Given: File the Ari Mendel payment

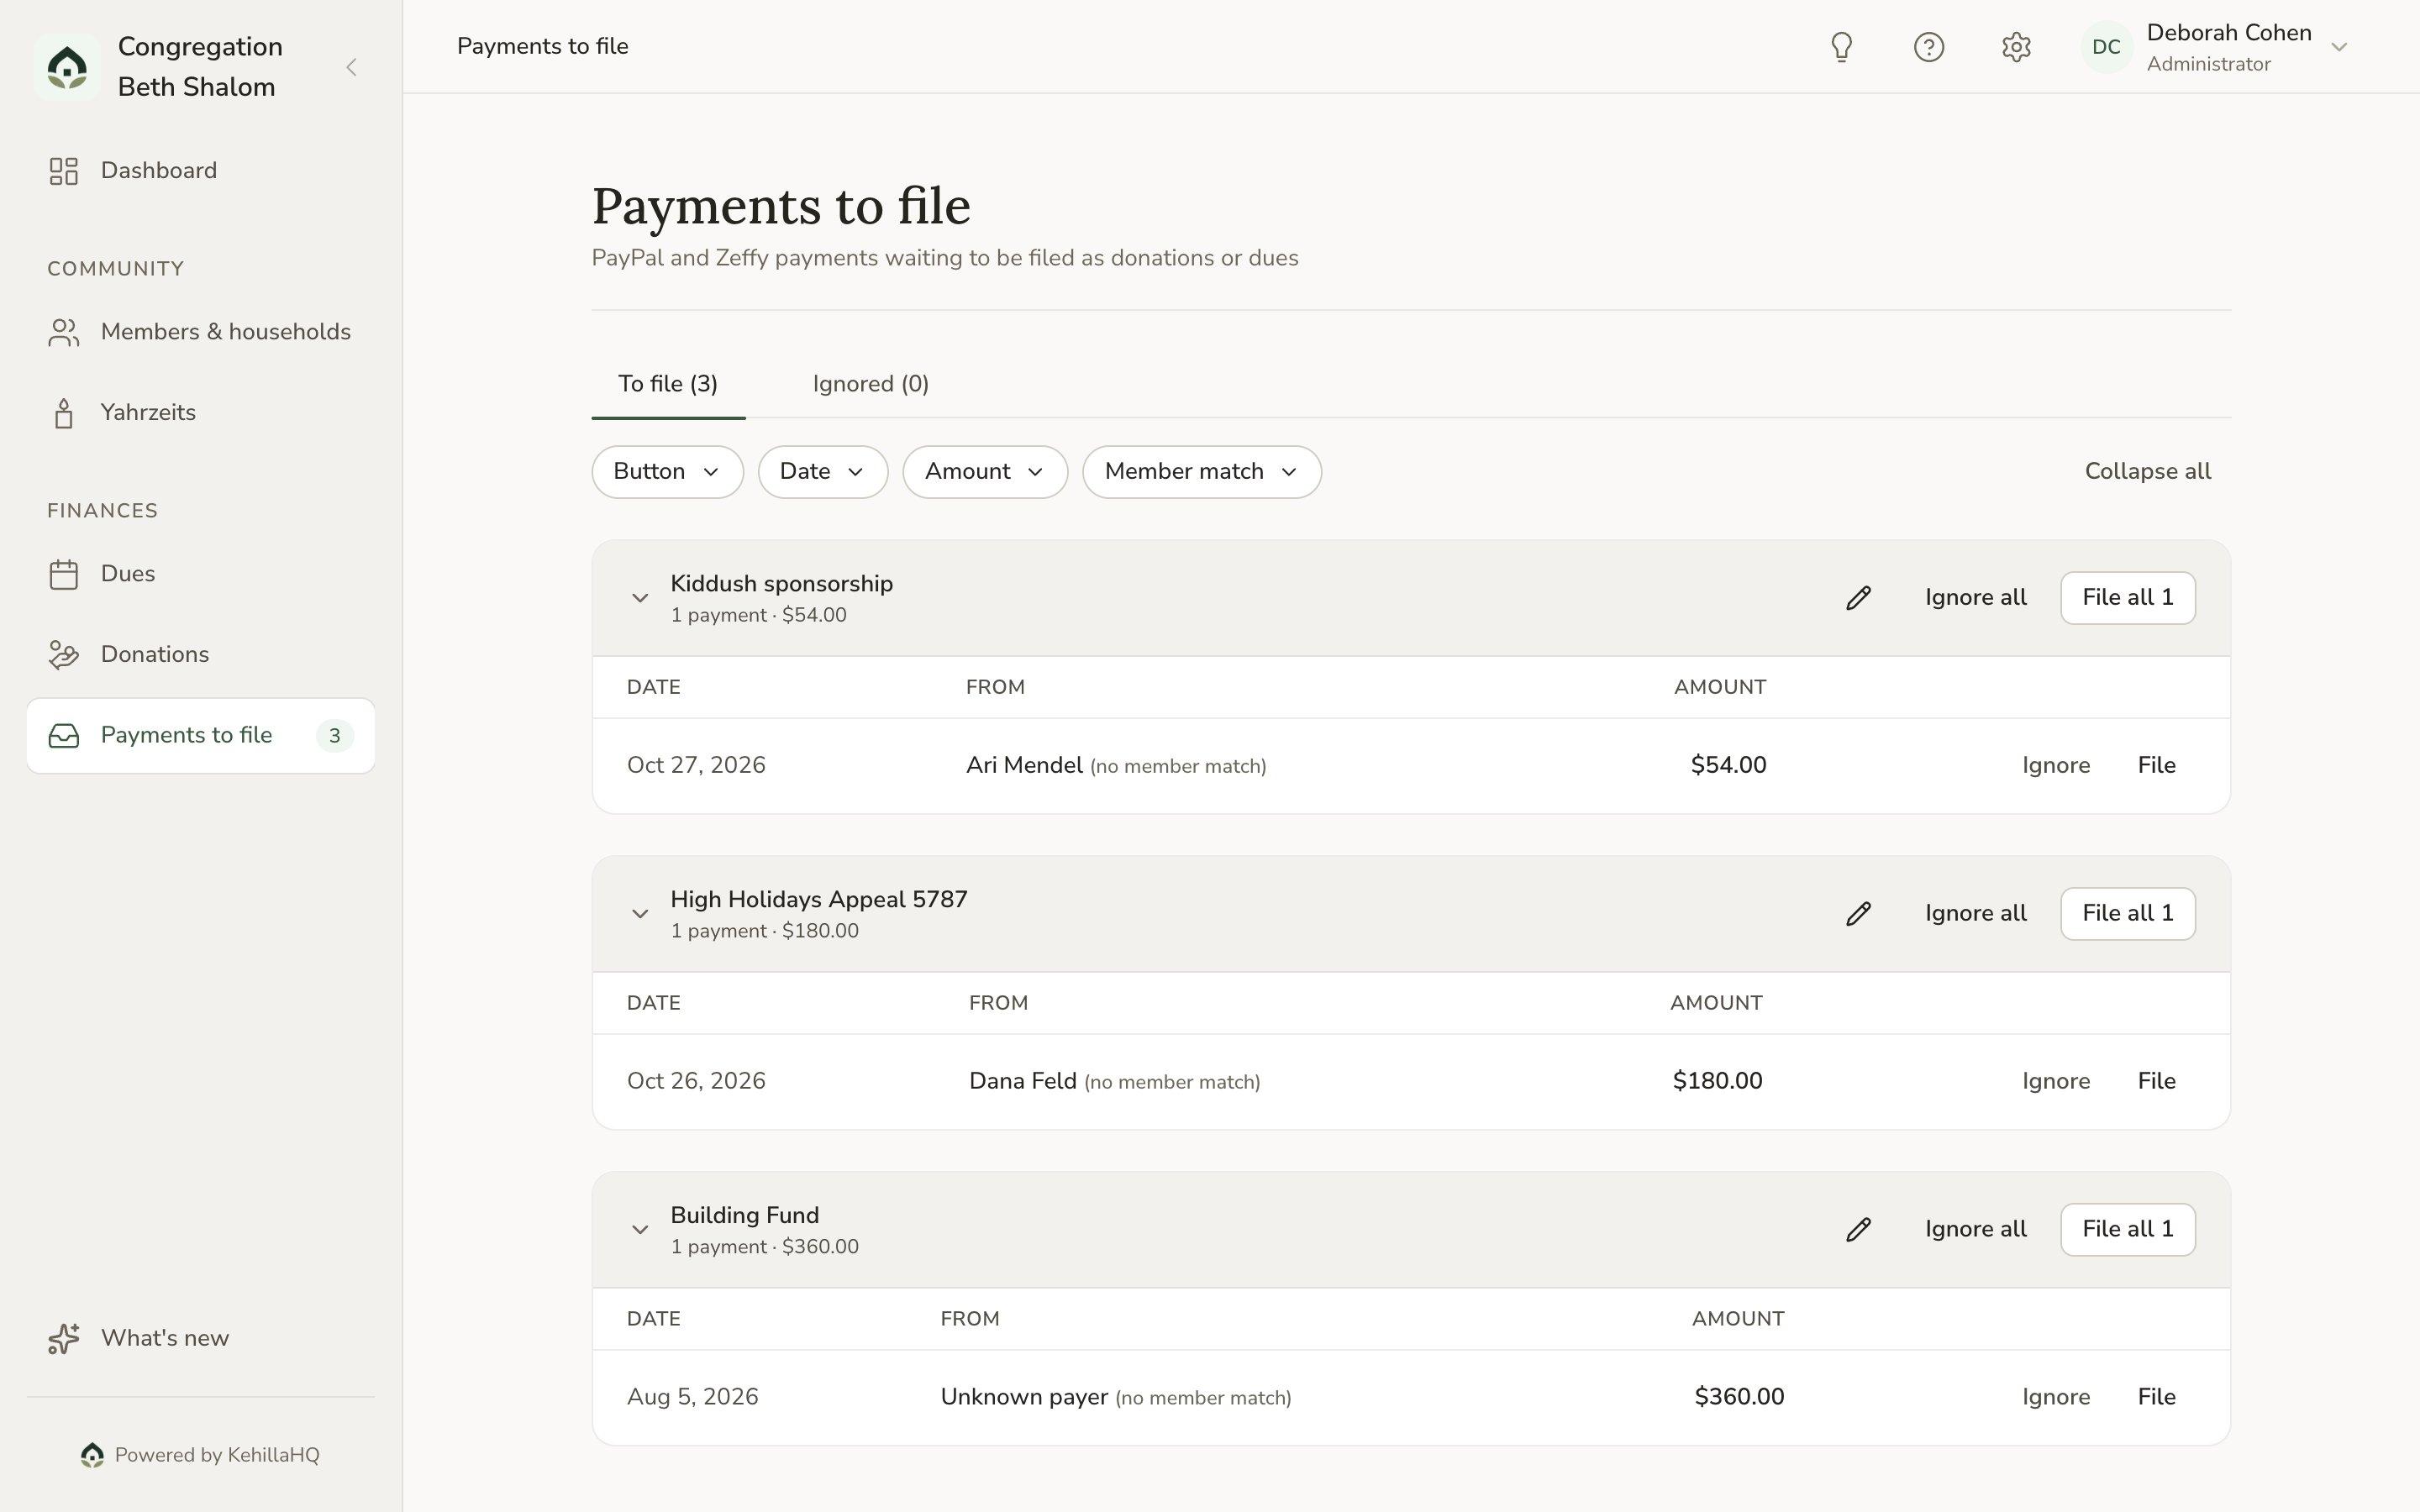Looking at the screenshot, I should click(x=2156, y=766).
